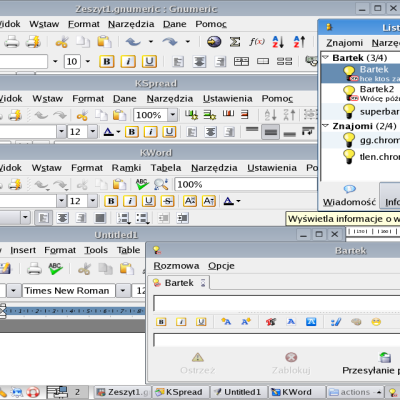
Task: Open the Undo history dropdown arrow in Gnumeric
Action: point(151,42)
